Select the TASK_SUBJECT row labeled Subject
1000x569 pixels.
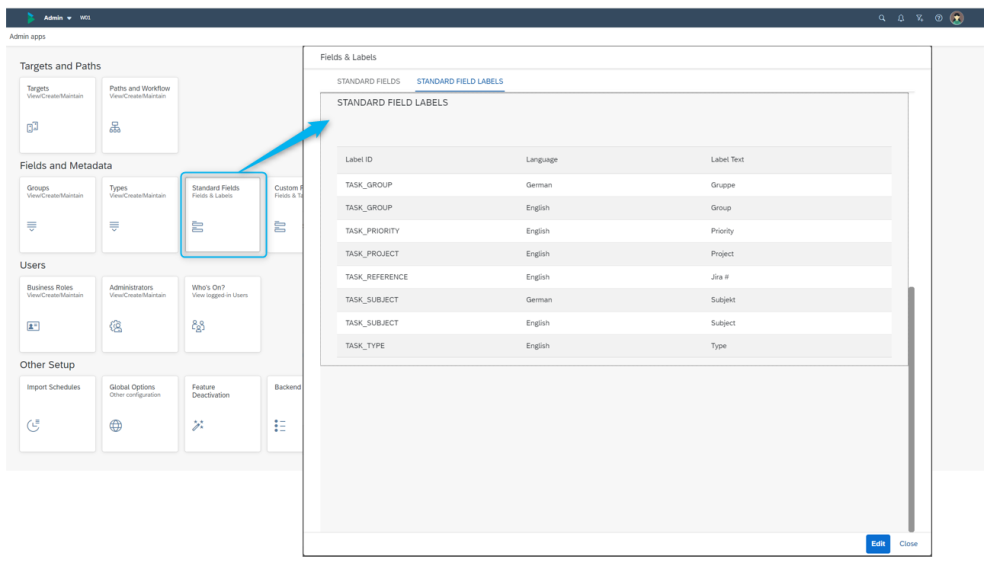click(614, 323)
